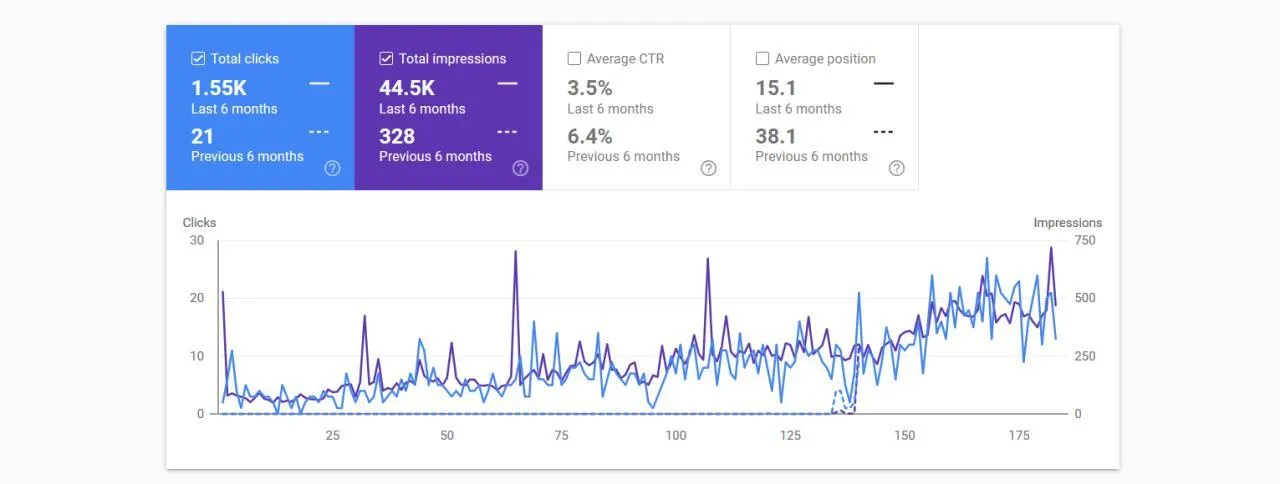Click the previous clicks value 21
Screen dimensions: 1280x484
pos(203,136)
